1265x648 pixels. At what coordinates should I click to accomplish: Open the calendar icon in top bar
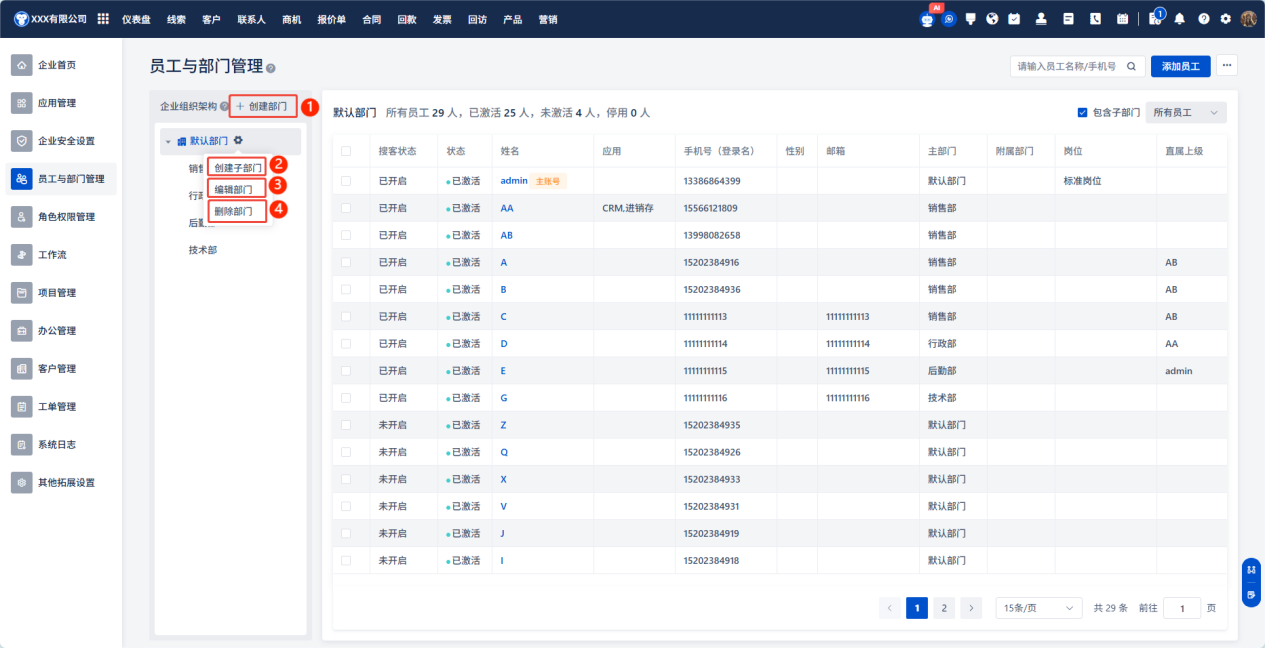point(1122,19)
